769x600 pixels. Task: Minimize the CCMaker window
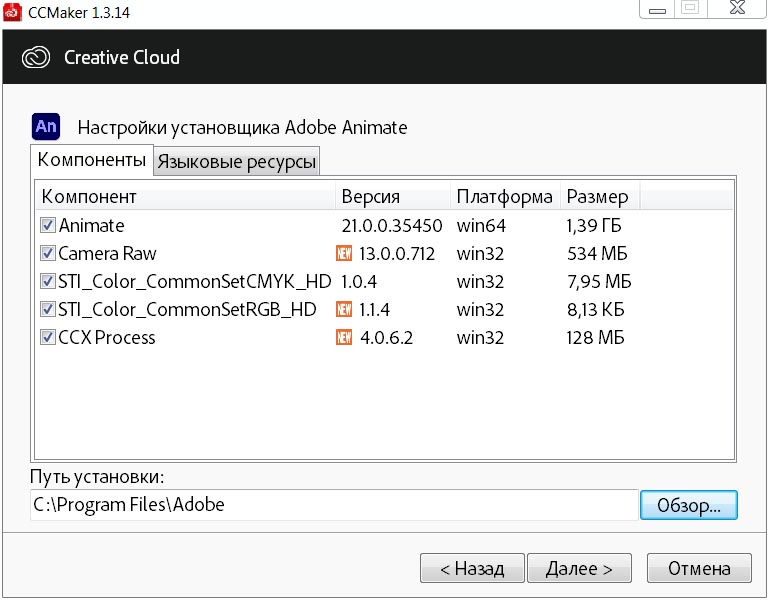pyautogui.click(x=657, y=8)
